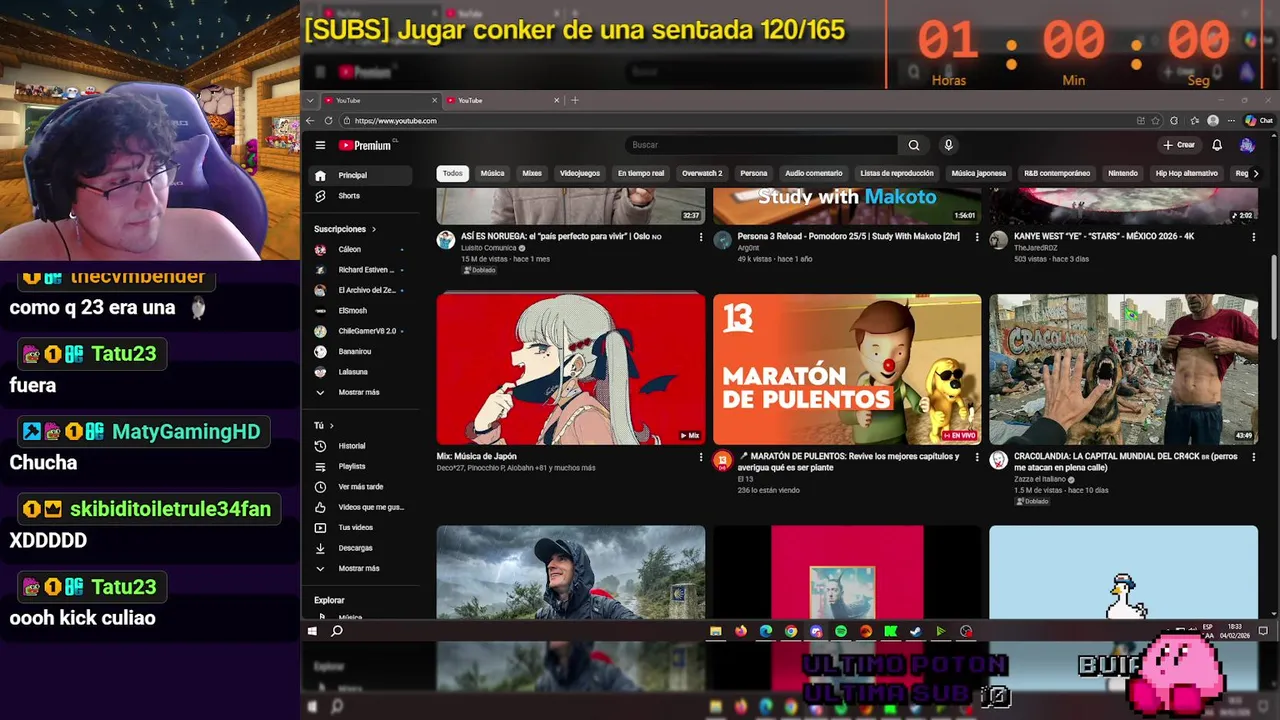1280x720 pixels.
Task: Open a new browser tab with plus
Action: (x=575, y=100)
